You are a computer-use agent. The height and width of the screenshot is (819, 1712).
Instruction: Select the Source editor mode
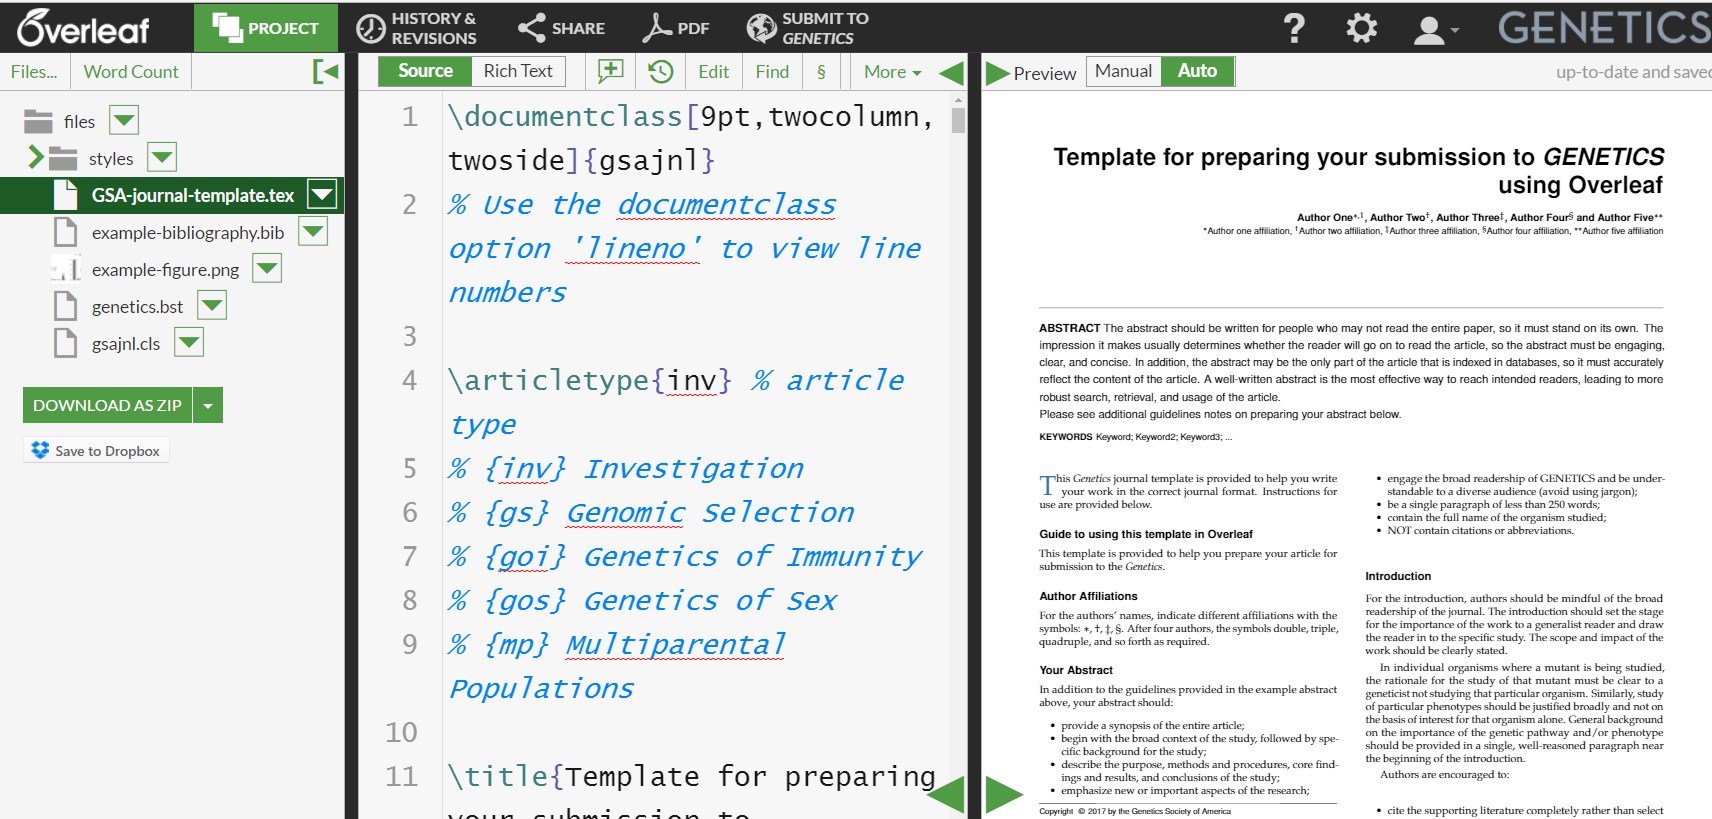[425, 71]
